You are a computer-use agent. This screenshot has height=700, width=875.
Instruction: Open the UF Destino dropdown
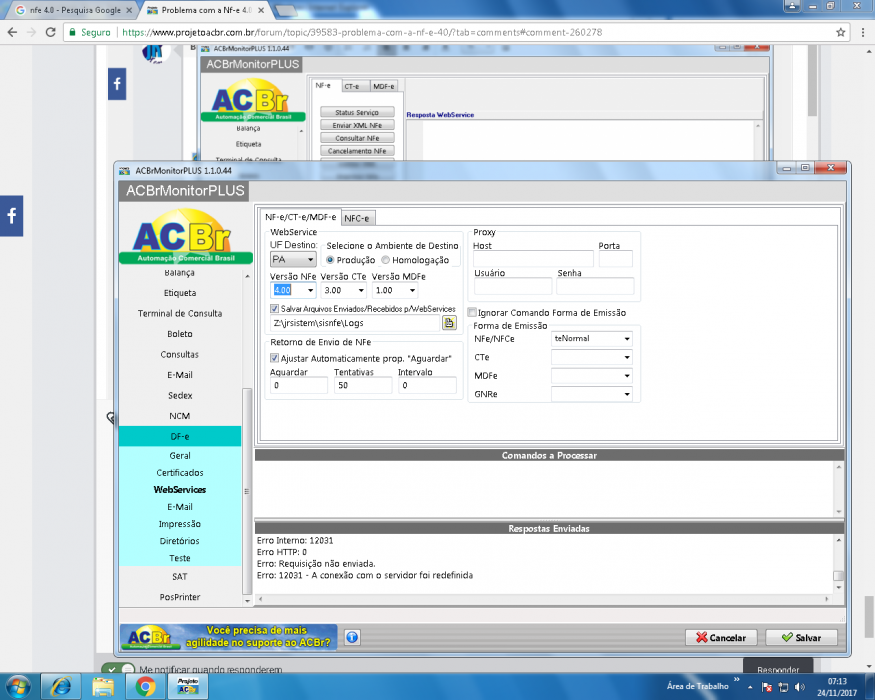click(294, 260)
